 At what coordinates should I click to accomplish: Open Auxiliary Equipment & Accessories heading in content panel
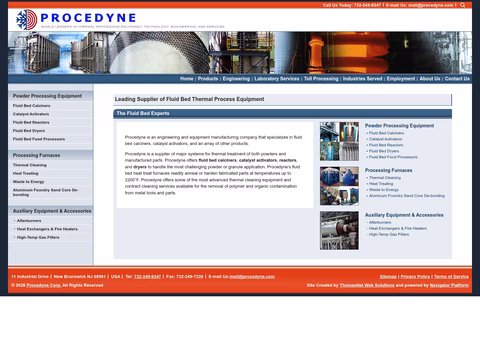coord(404,215)
